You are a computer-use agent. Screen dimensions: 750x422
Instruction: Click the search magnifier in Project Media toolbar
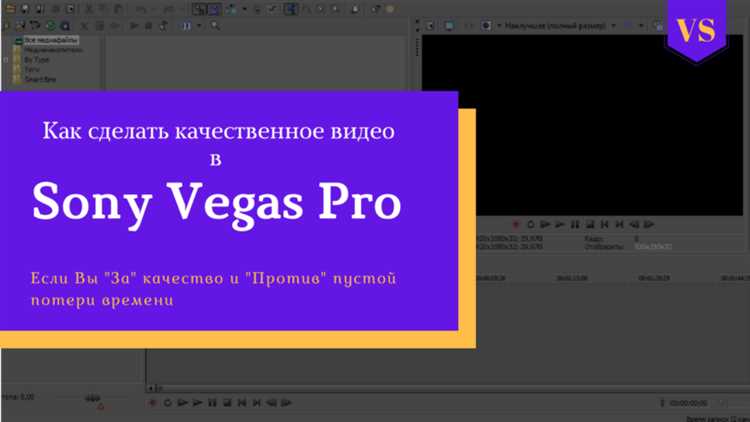coord(216,26)
